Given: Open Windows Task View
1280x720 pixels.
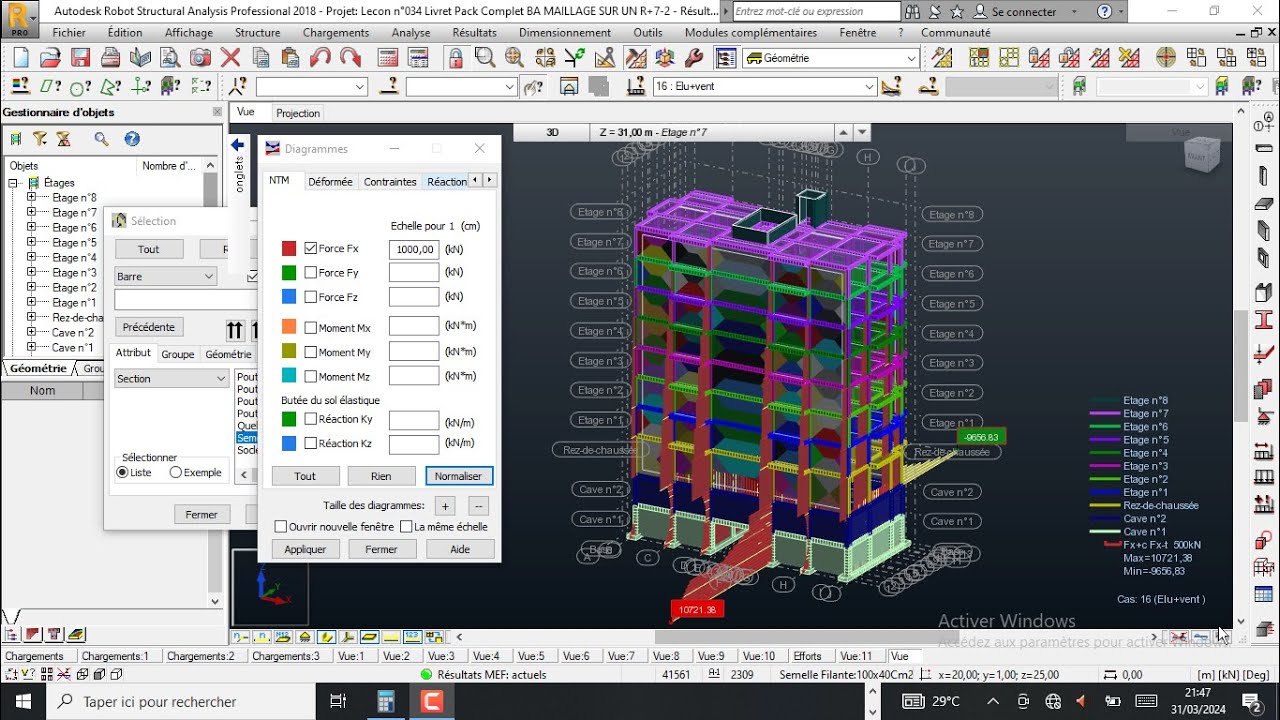Looking at the screenshot, I should coord(338,701).
